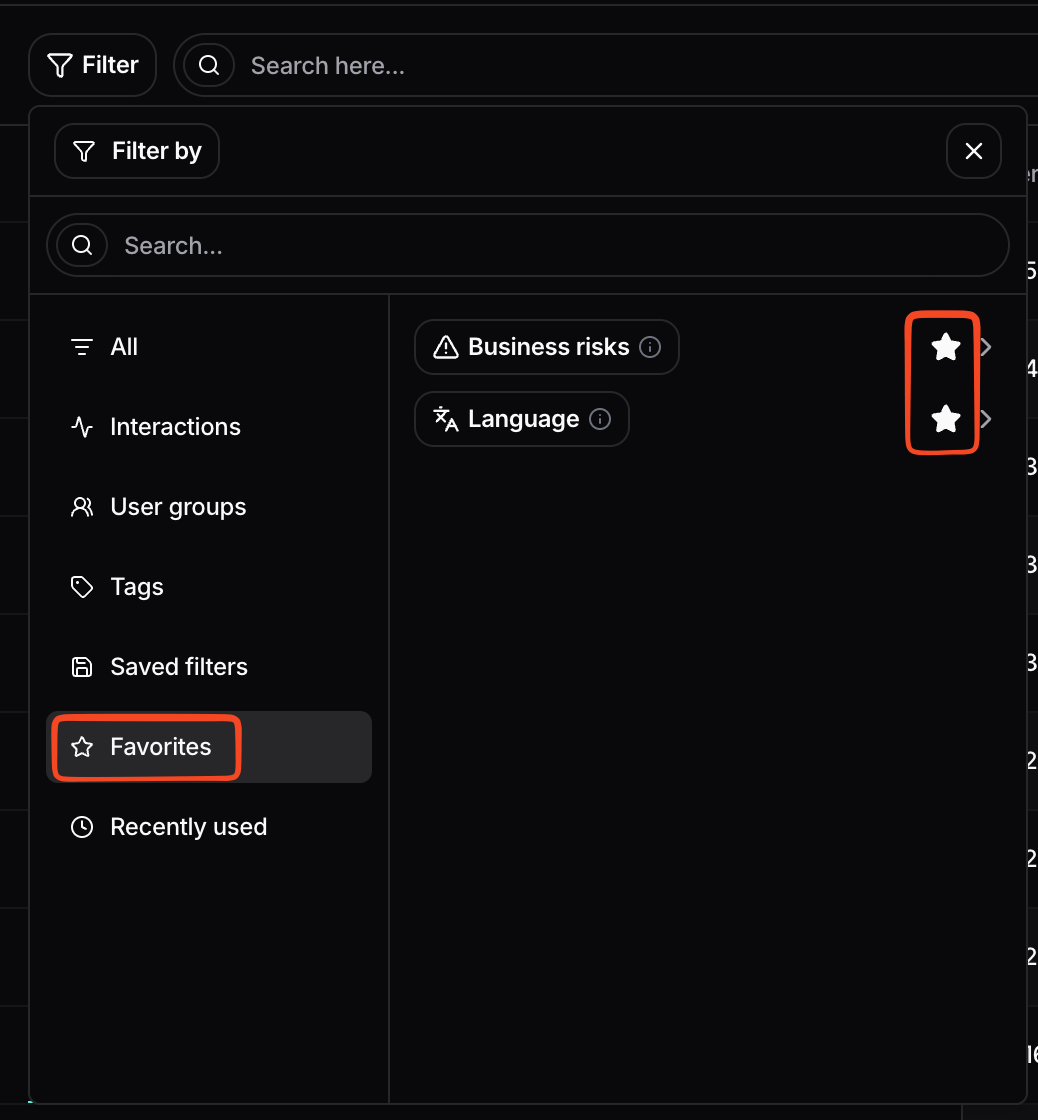1038x1120 pixels.
Task: Open the Tags category
Action: [209, 587]
